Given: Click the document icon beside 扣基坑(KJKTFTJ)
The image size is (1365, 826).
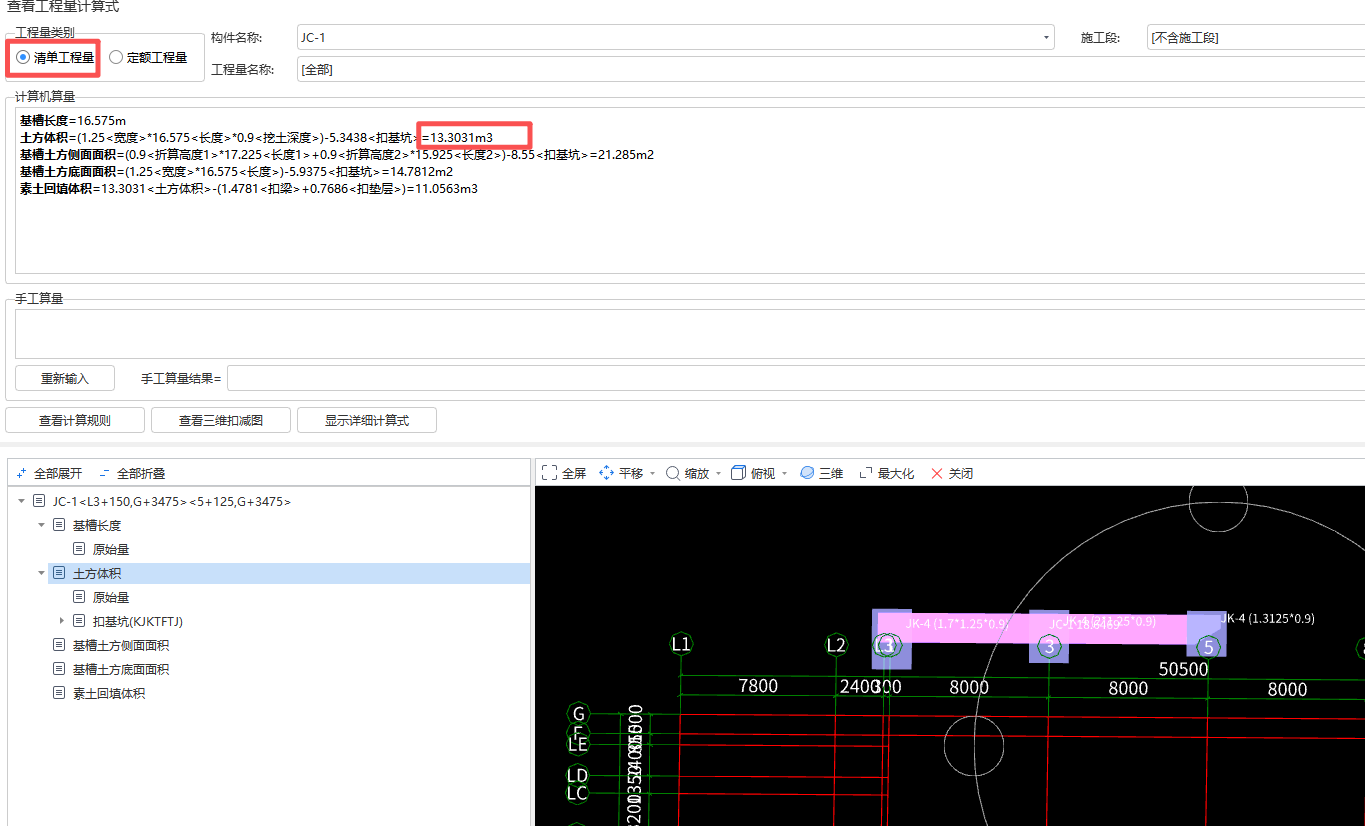Looking at the screenshot, I should tap(79, 621).
